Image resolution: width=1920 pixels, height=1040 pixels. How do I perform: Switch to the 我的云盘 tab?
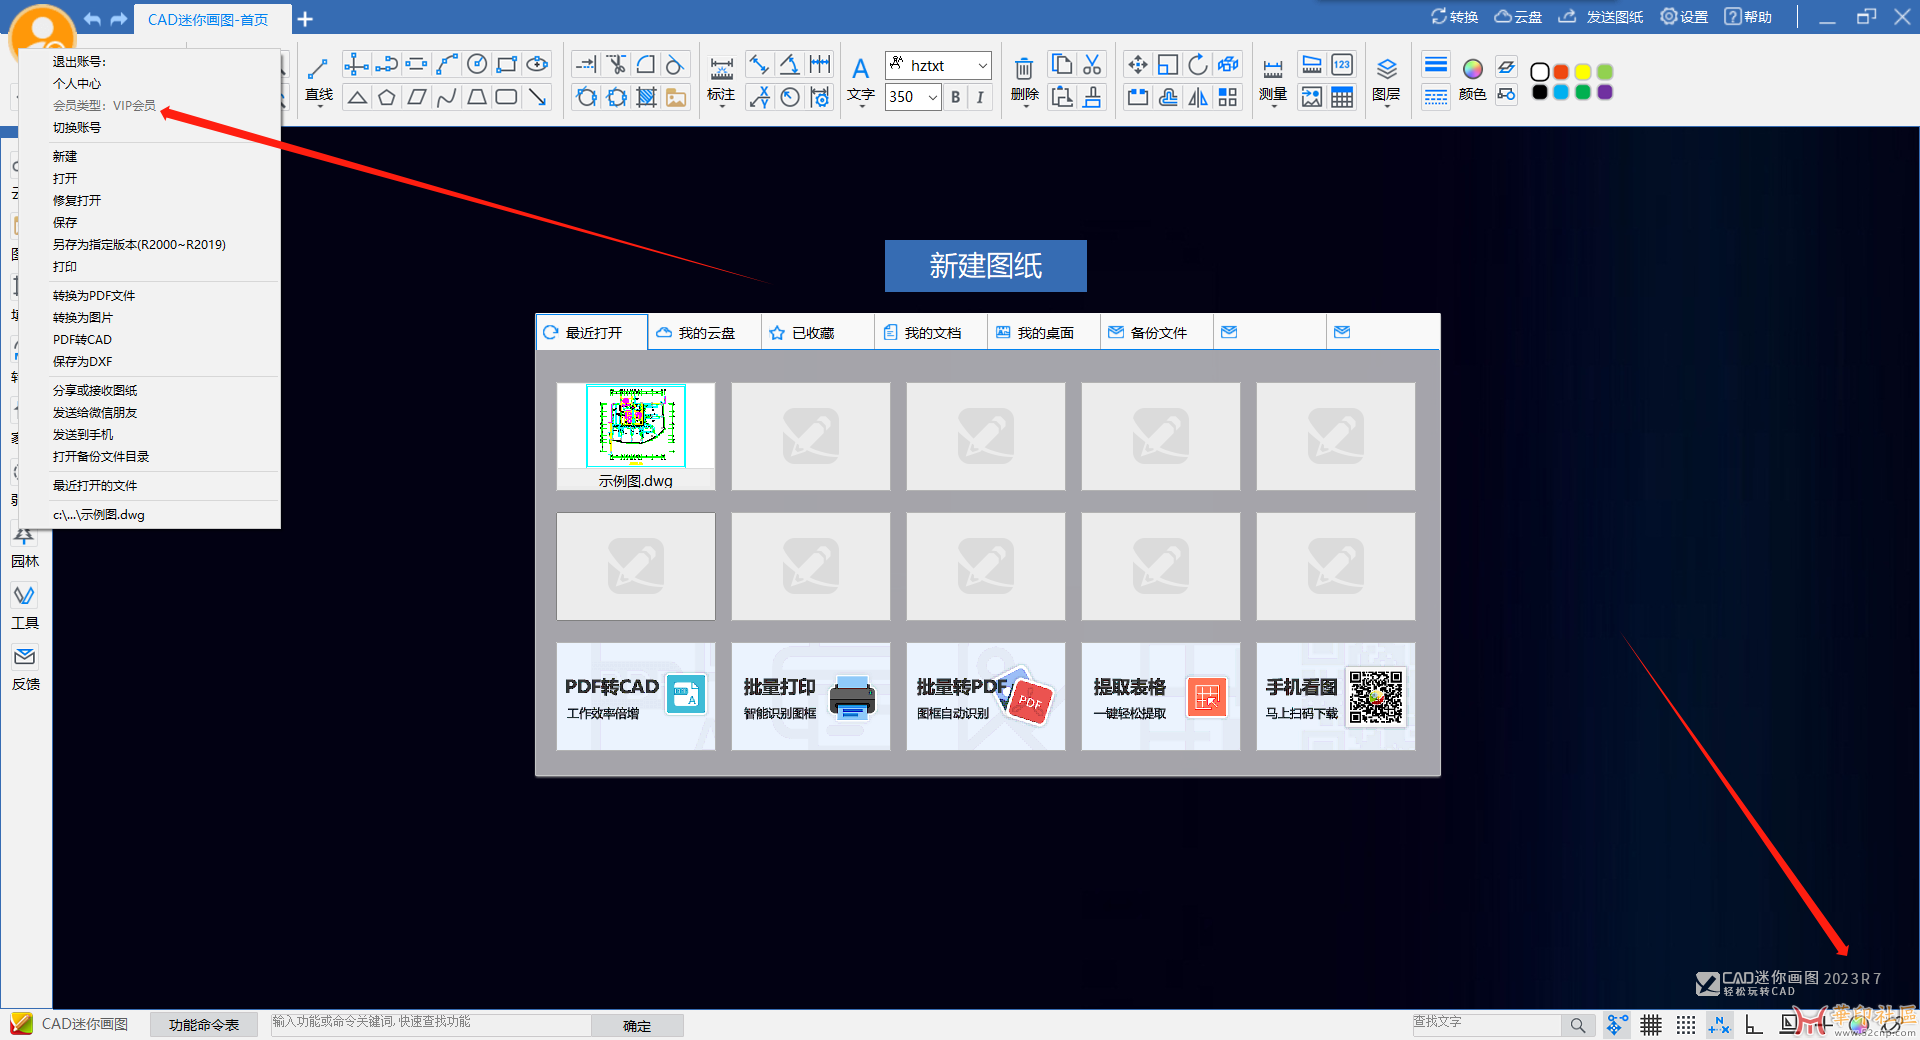[704, 333]
